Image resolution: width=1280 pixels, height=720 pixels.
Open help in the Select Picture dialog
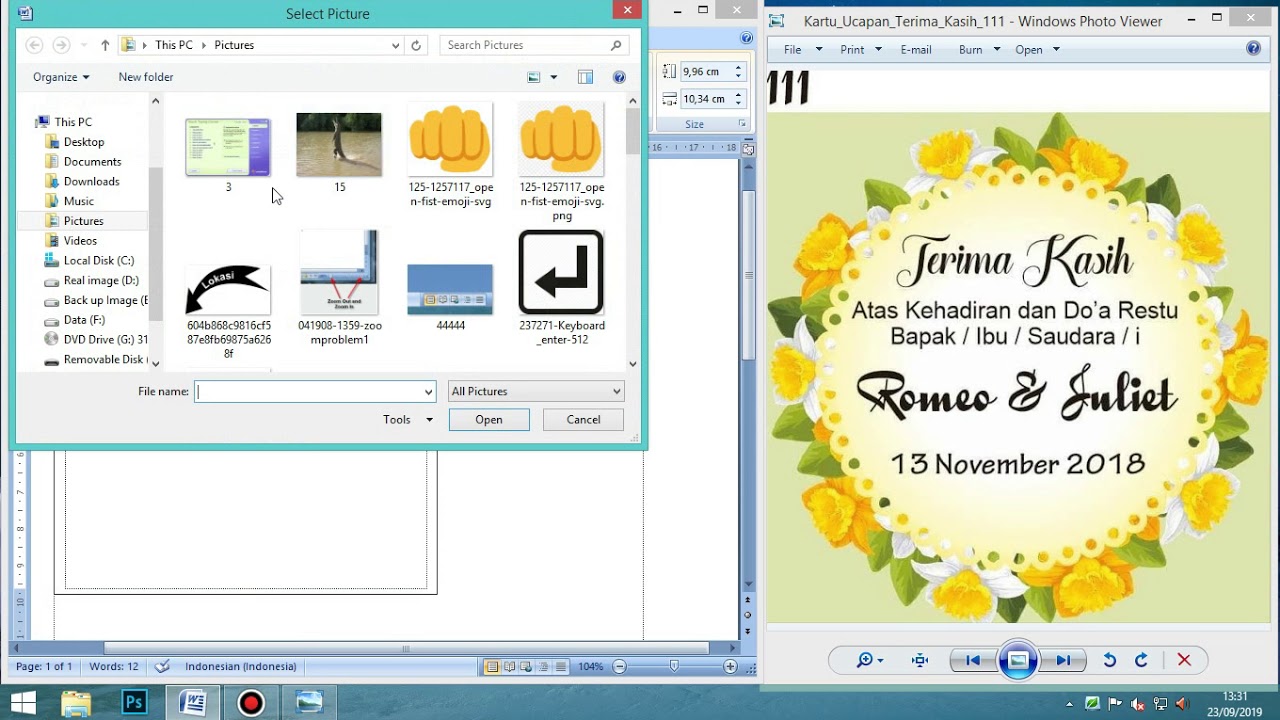tap(619, 77)
